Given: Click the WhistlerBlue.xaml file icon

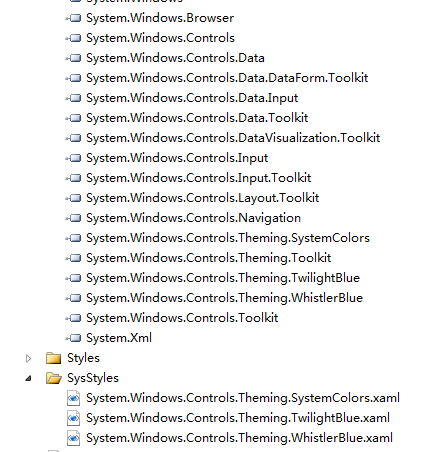Looking at the screenshot, I should coord(73,438).
